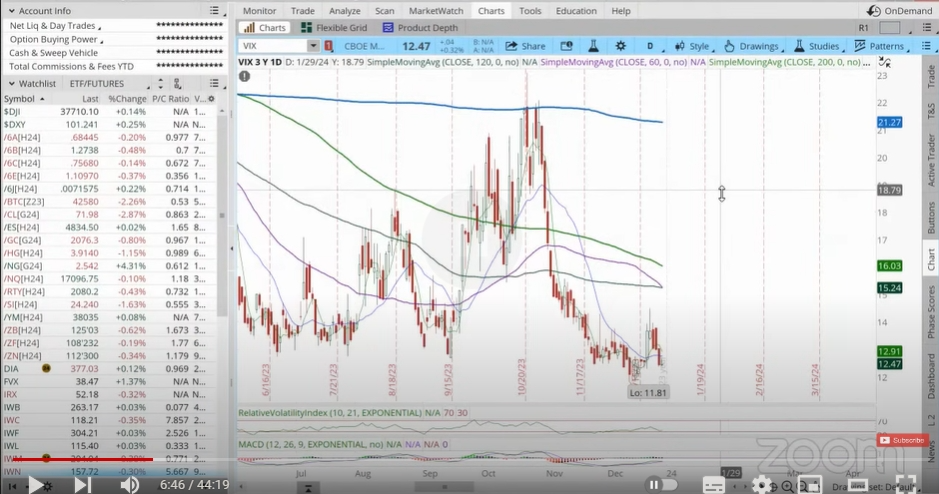Viewport: 939px width, 494px height.
Task: Change the D aggregation timeframe
Action: 650,46
